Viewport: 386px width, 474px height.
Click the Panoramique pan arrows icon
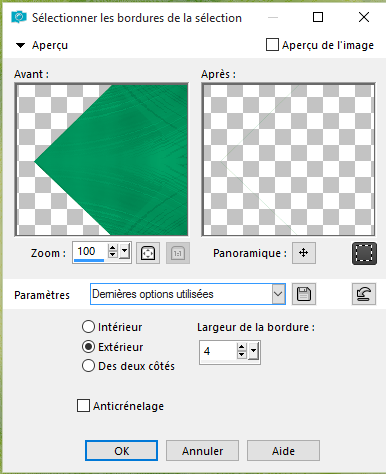tap(304, 253)
